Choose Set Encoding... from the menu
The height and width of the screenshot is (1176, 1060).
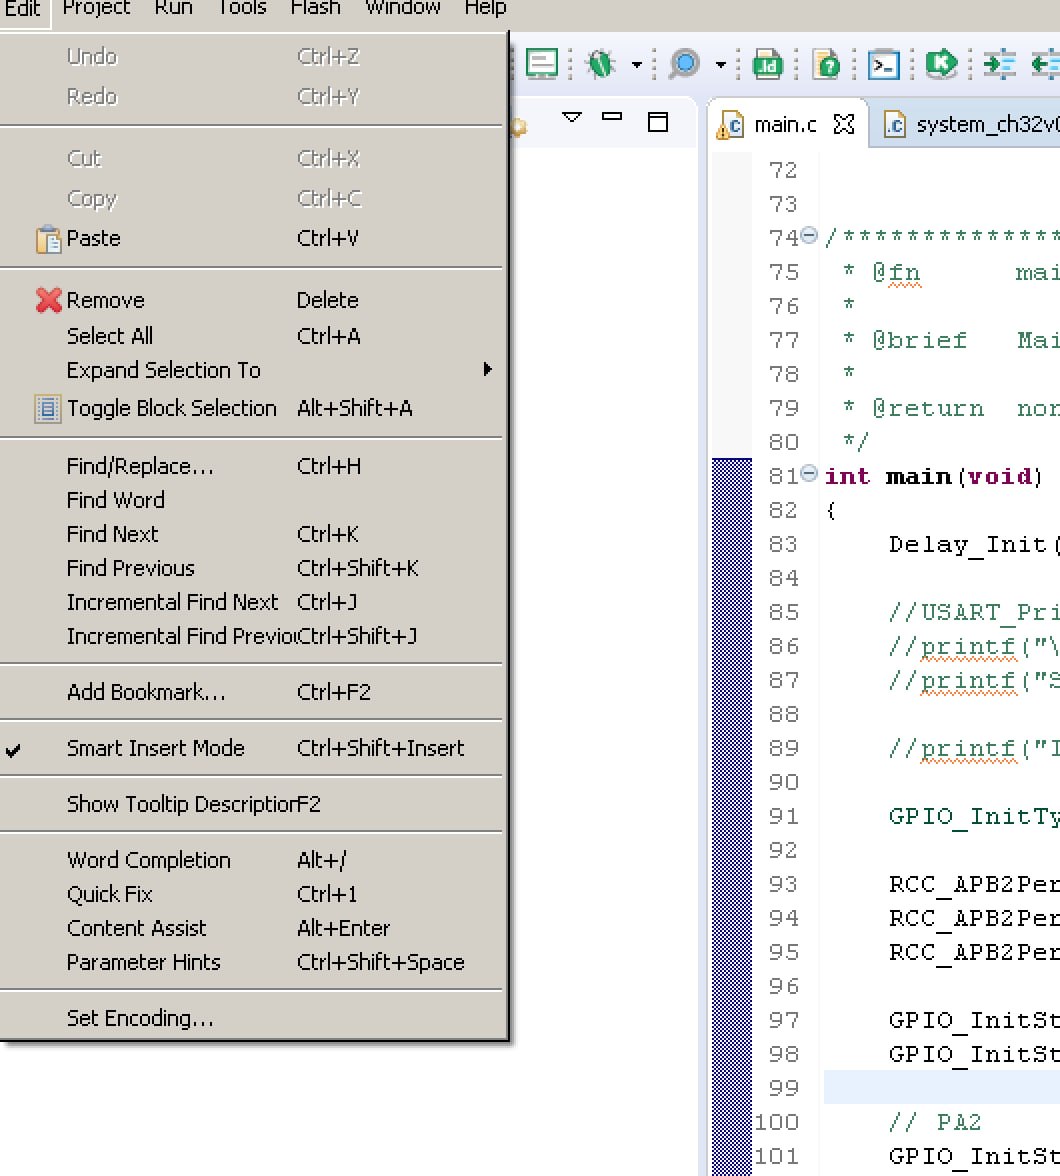(251, 1018)
